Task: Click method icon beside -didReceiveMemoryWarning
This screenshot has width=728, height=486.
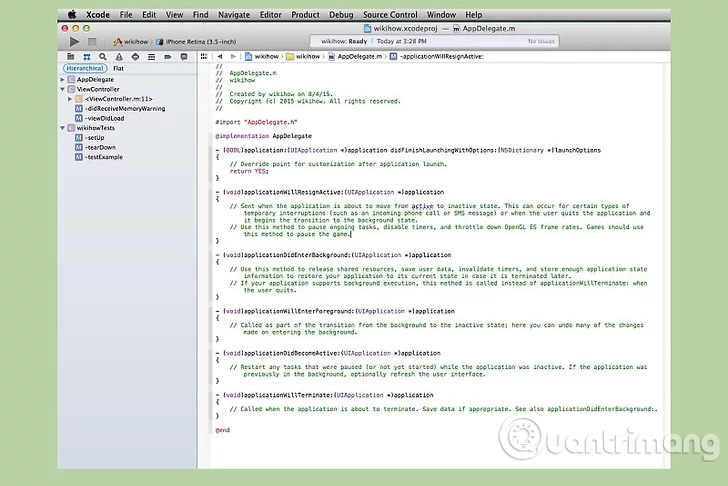Action: click(79, 108)
